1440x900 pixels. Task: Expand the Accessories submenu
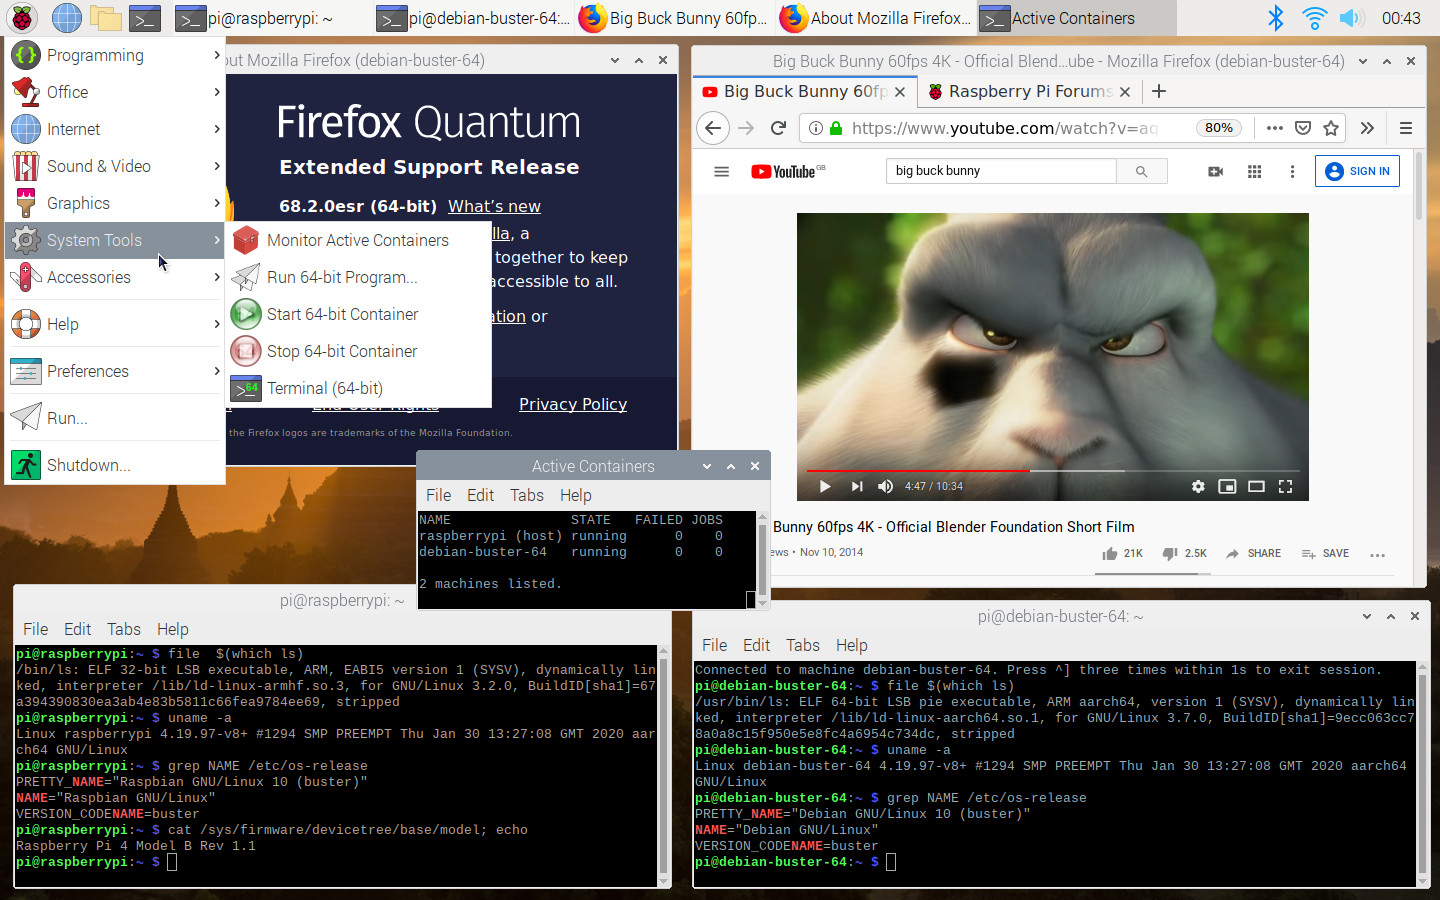[x=115, y=277]
